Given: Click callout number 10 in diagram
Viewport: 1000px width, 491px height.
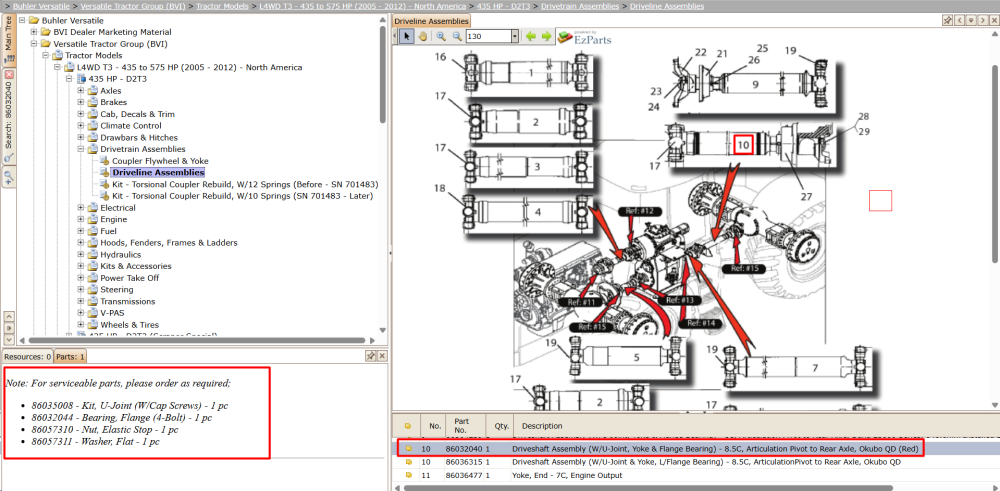Looking at the screenshot, I should tap(743, 145).
